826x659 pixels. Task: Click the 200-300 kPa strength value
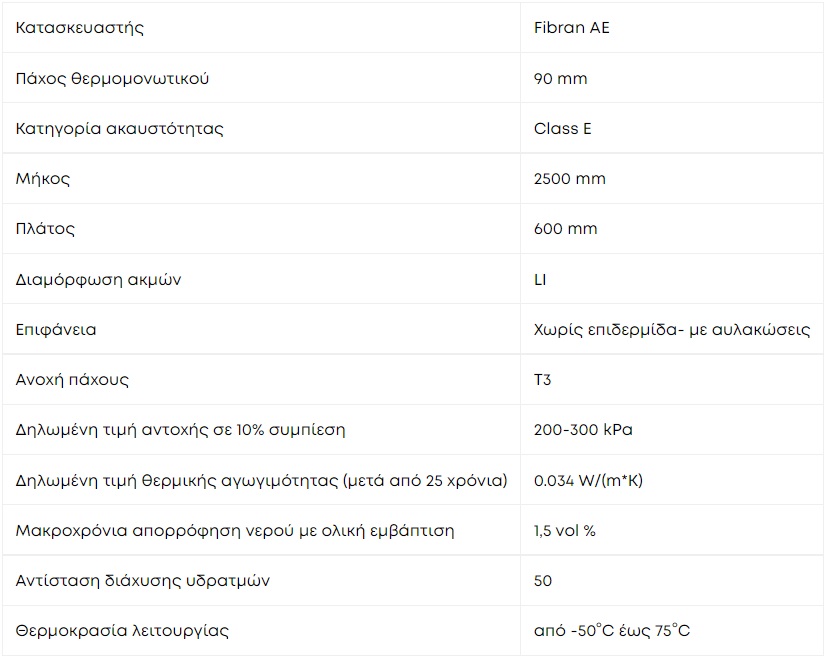pos(583,430)
